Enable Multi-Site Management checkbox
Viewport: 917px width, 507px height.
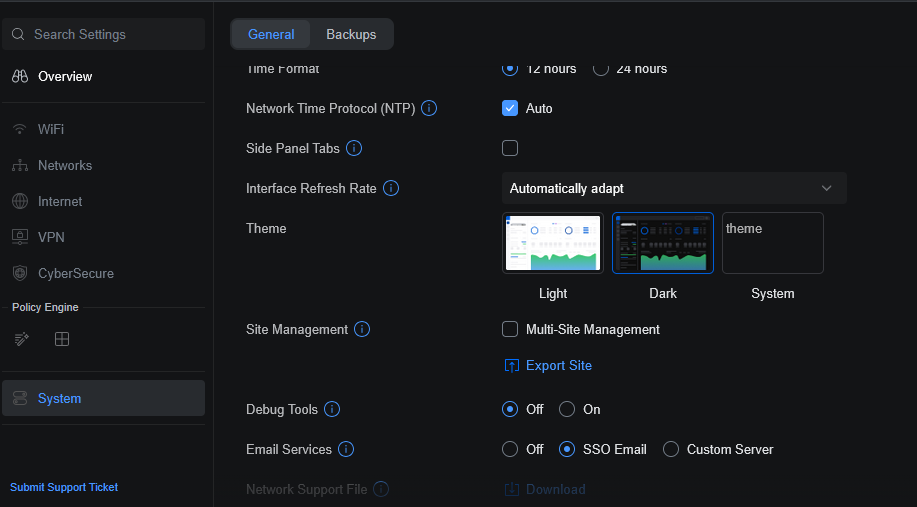pyautogui.click(x=510, y=329)
